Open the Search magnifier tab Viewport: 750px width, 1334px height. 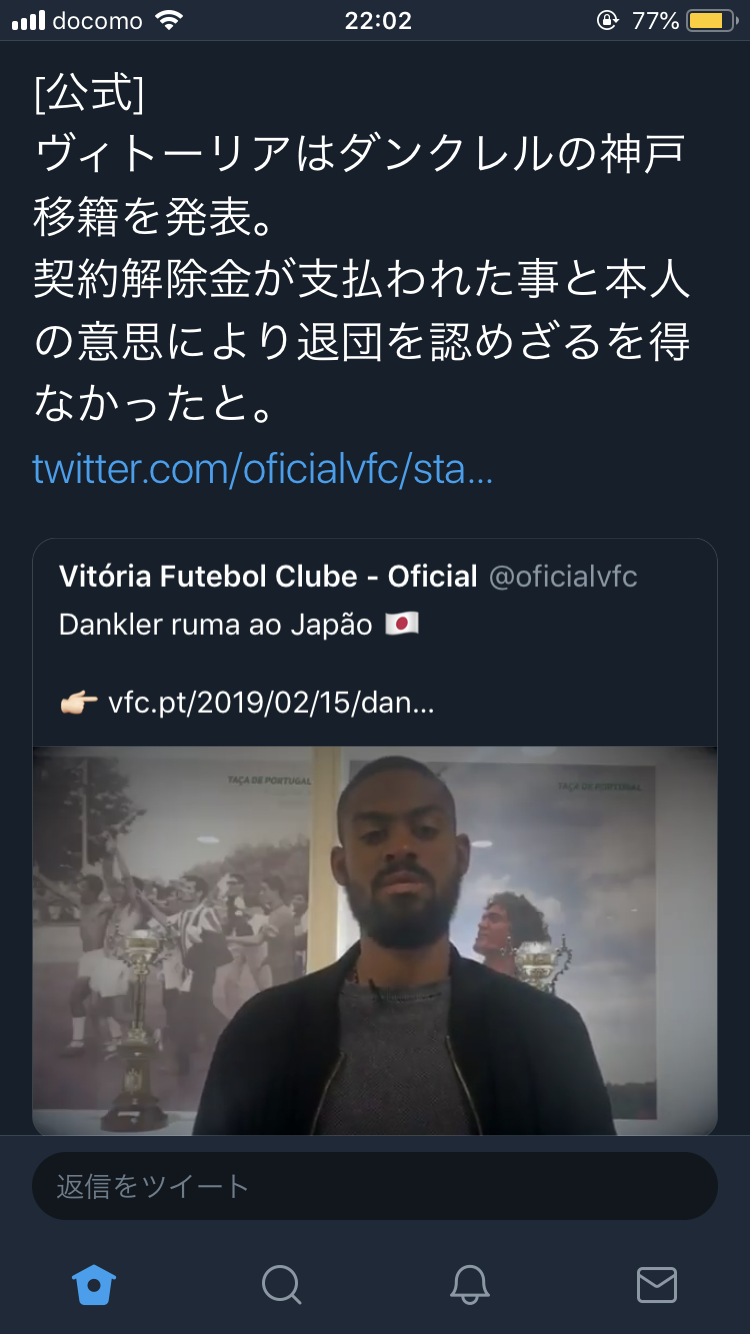coord(281,1285)
